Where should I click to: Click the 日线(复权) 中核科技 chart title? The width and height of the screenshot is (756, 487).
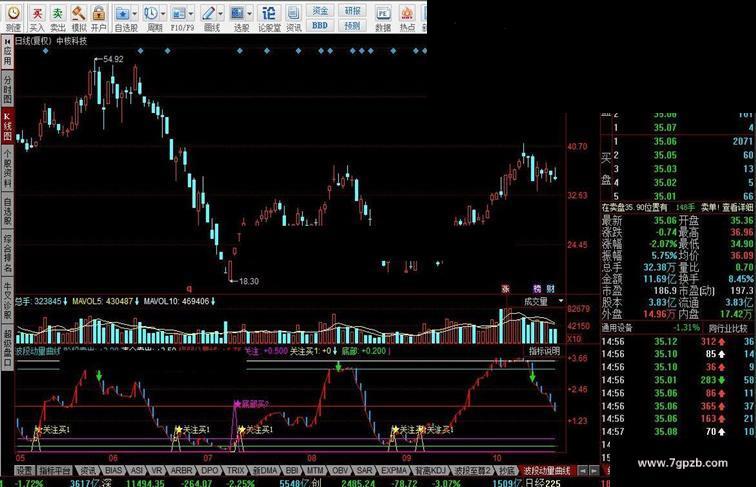coord(51,41)
